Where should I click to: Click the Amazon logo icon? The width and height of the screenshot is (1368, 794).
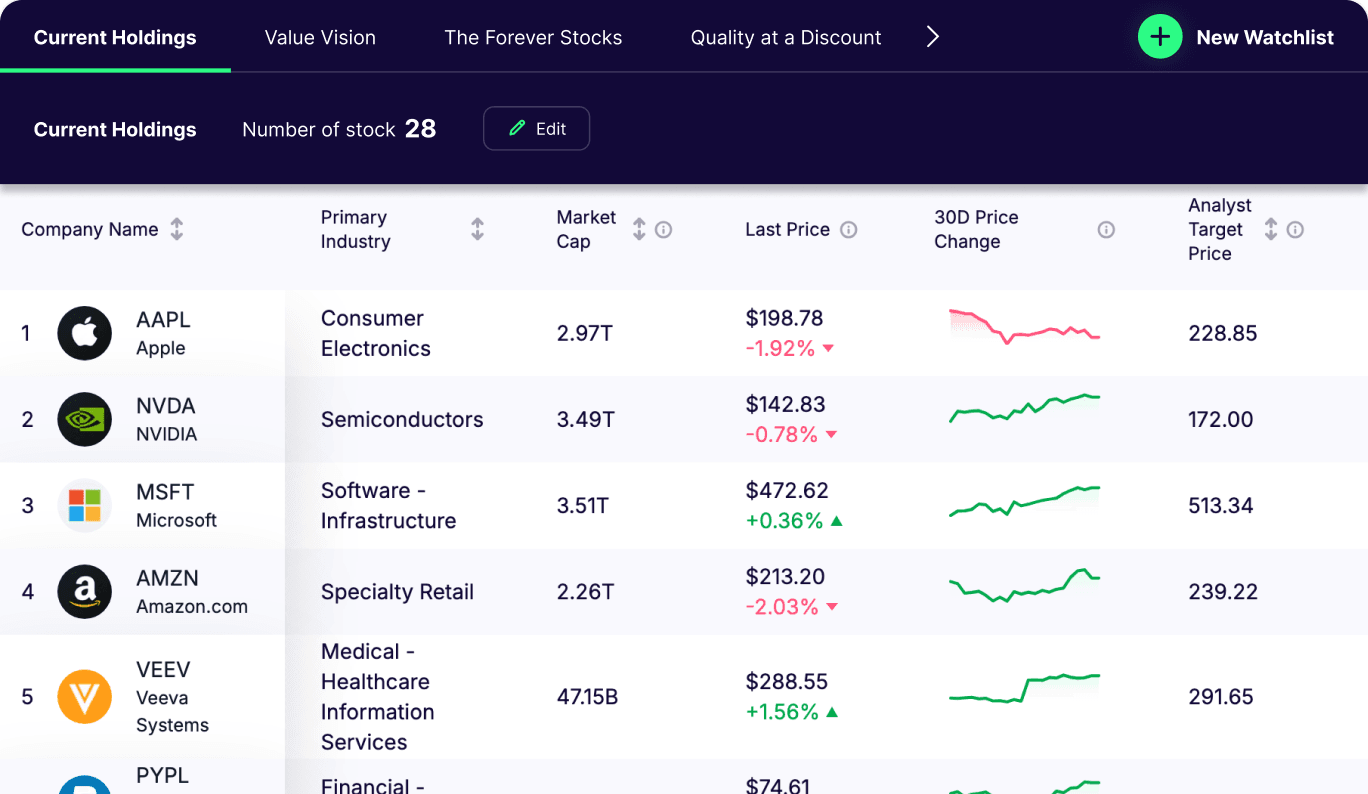(x=84, y=591)
